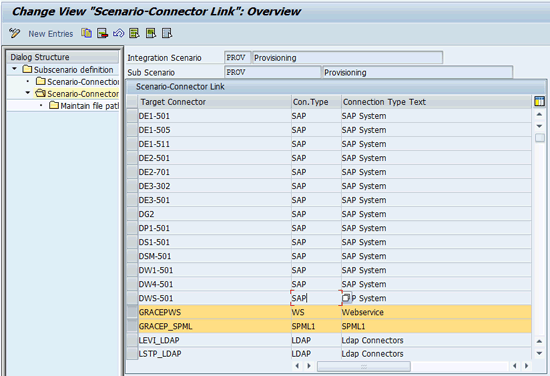Screen dimensions: 550x376
Task: Select the row marker for DE1-505
Action: 132,130
